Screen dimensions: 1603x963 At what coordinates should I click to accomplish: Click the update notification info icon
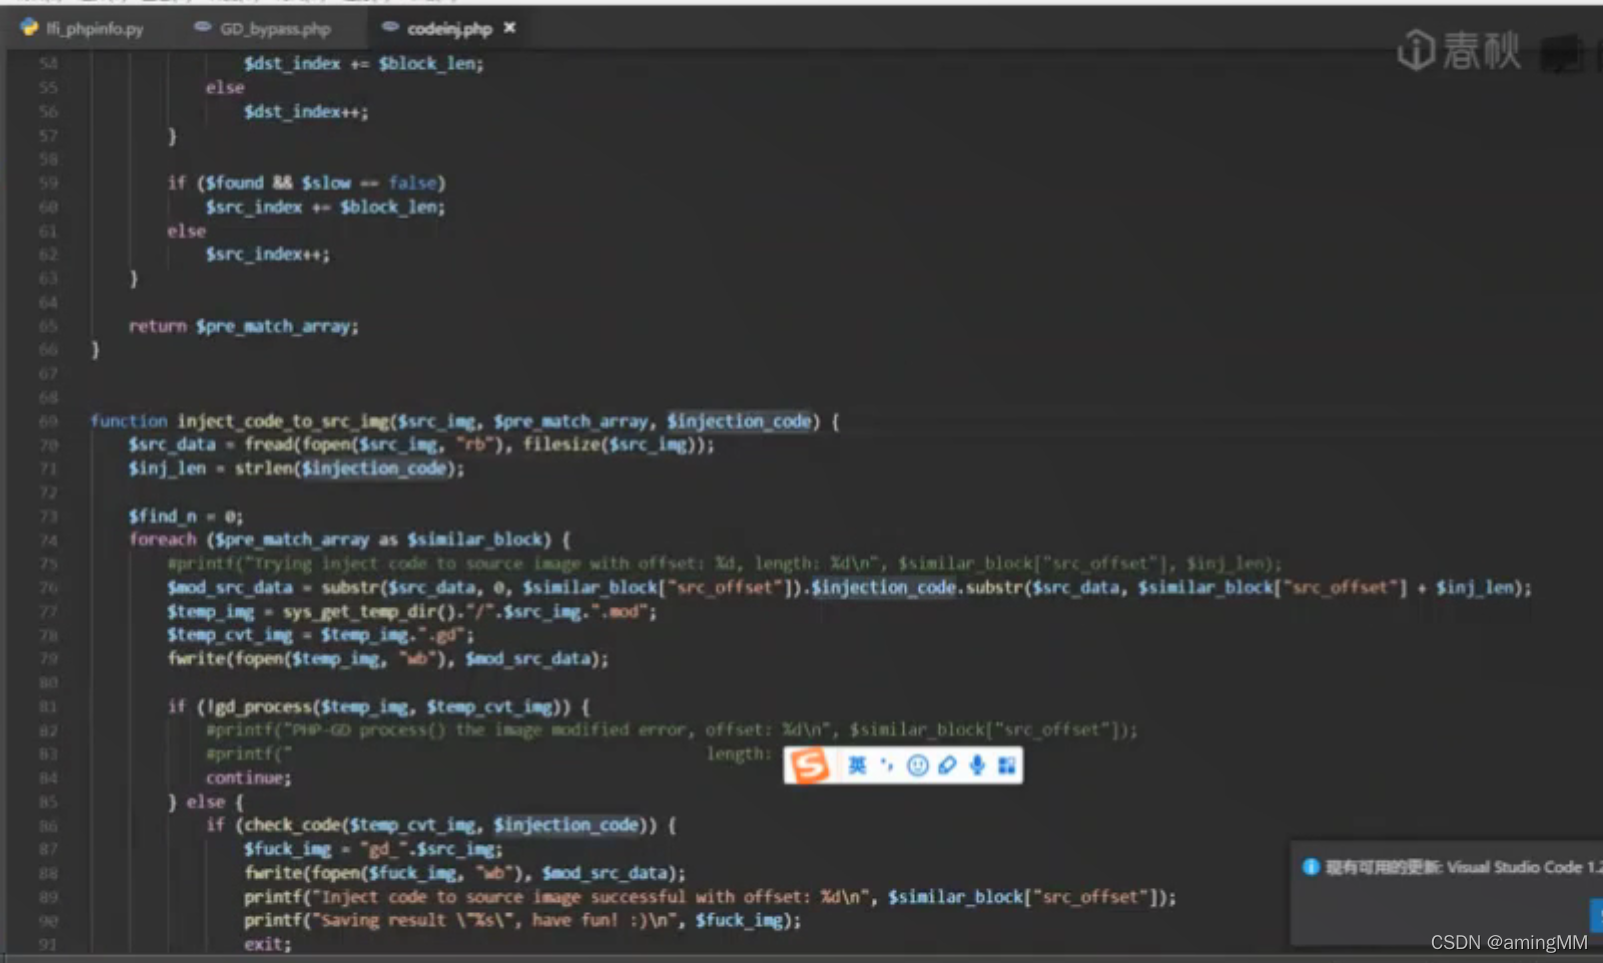(x=1310, y=867)
